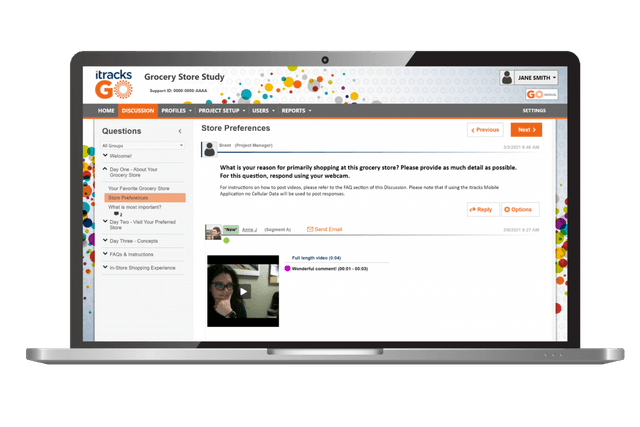
Task: Click the purple marker beside Wonderful comment
Action: [x=287, y=268]
